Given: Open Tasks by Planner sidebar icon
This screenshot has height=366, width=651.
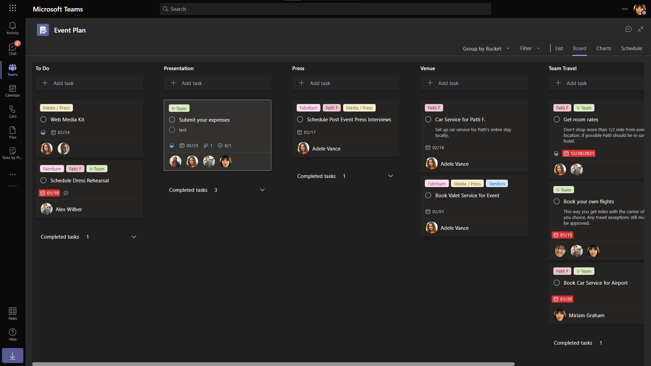Looking at the screenshot, I should tap(12, 153).
